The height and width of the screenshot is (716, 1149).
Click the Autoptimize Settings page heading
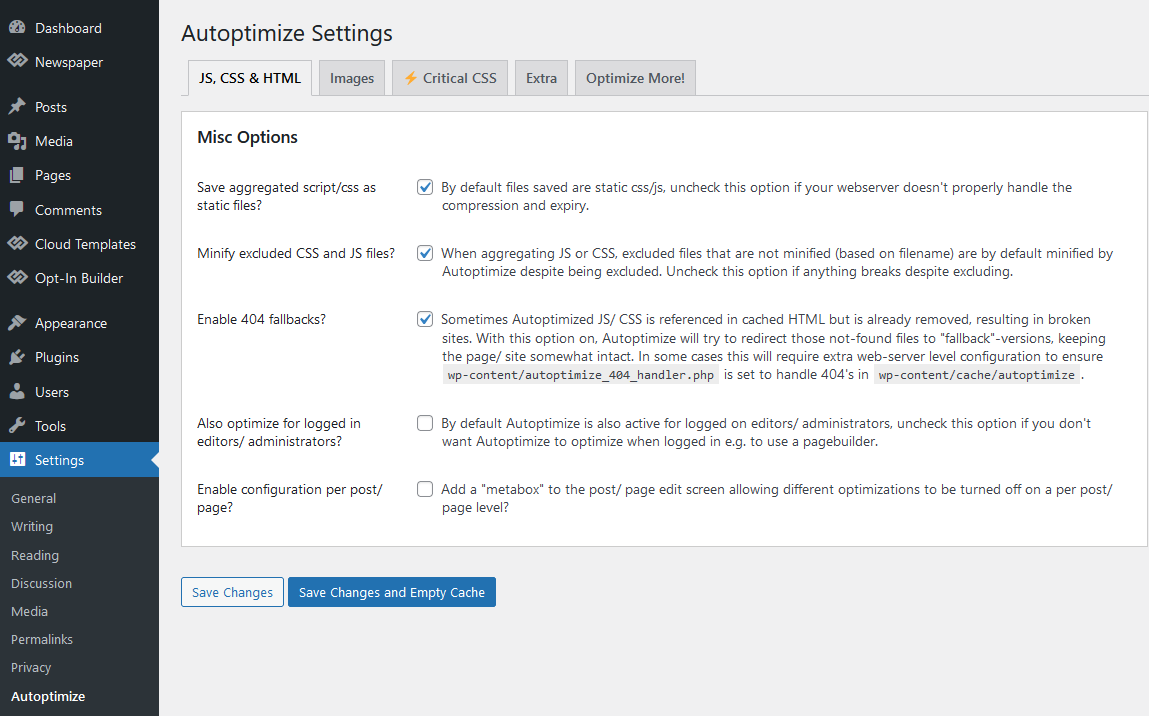(x=287, y=33)
